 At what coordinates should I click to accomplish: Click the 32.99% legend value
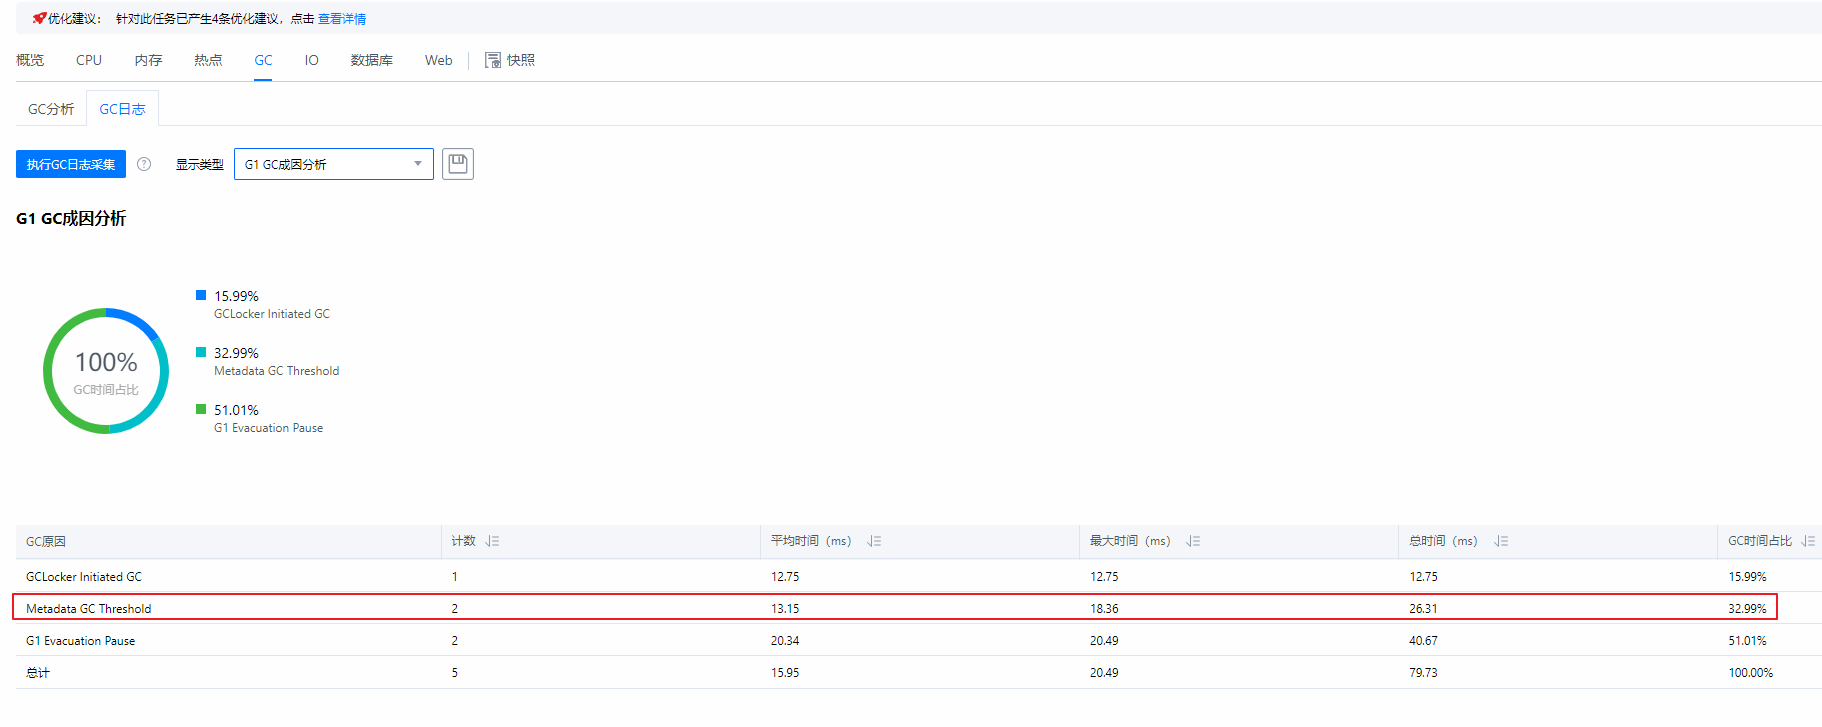(x=236, y=353)
